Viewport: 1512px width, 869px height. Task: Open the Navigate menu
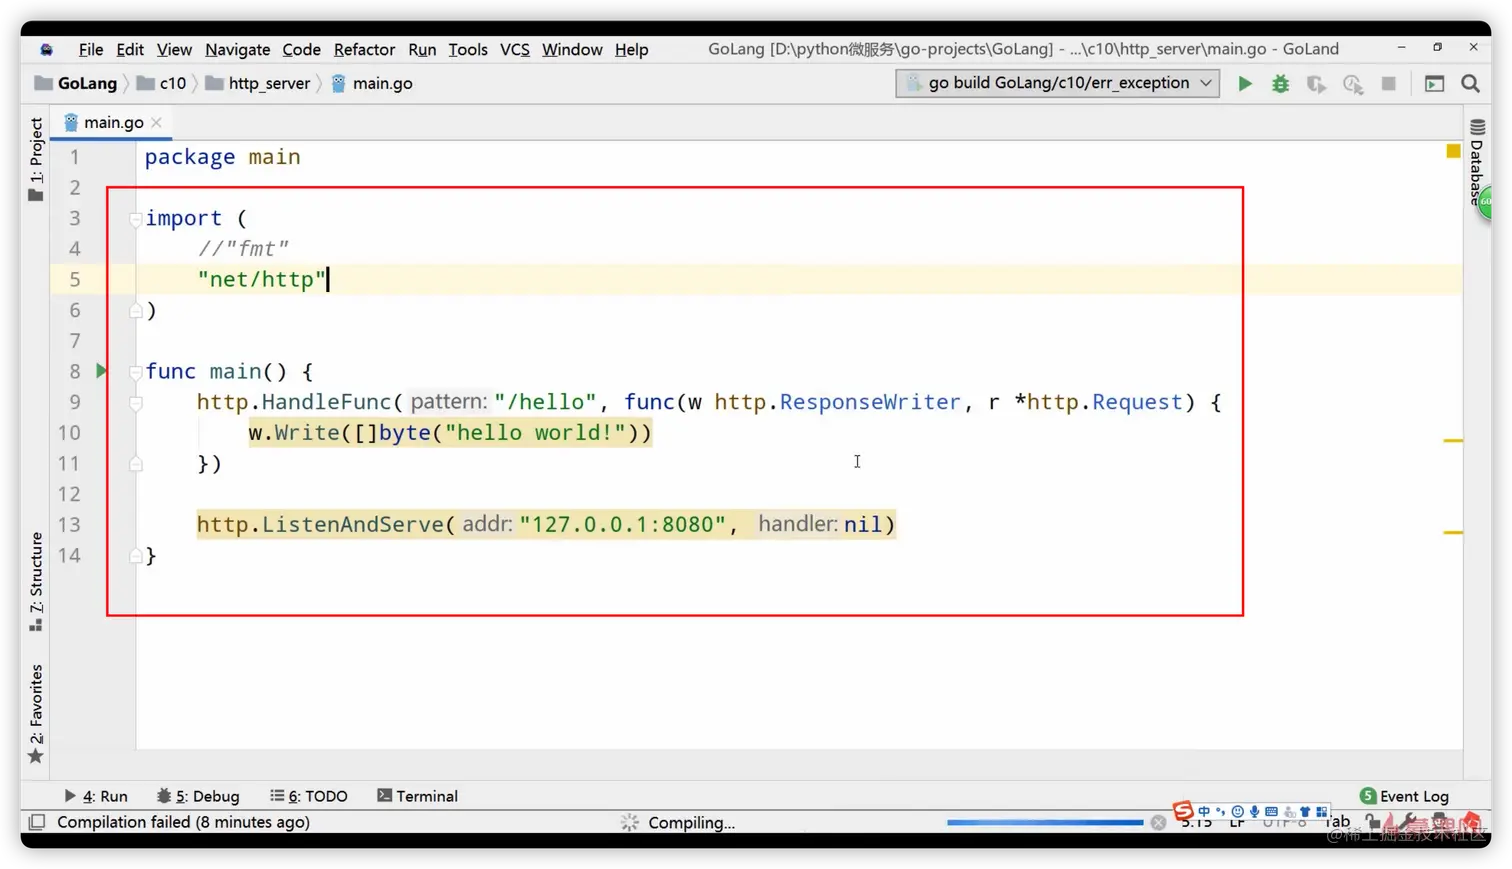(237, 49)
